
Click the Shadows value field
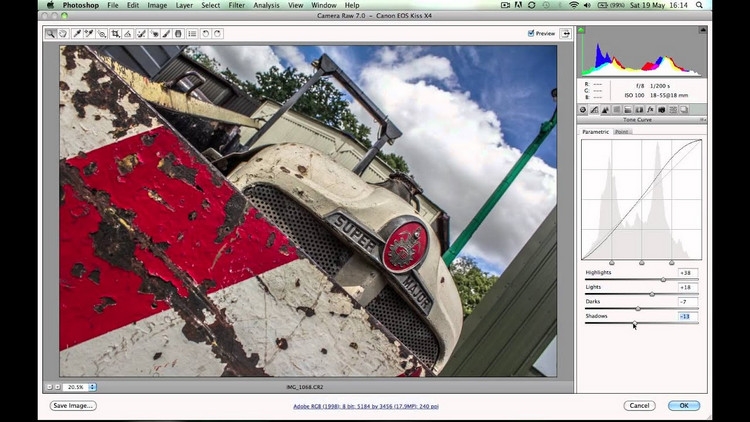[687, 316]
